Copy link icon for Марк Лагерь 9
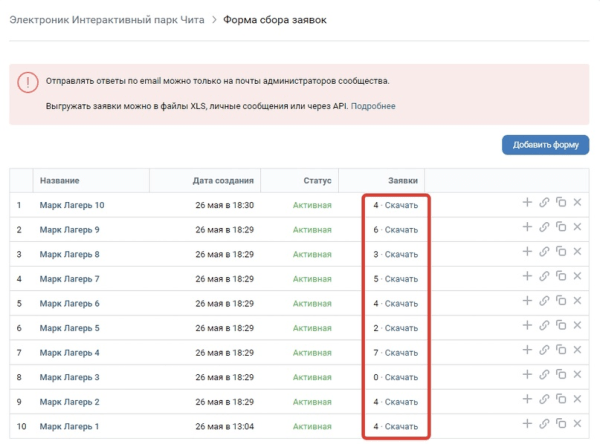Screen dimensions: 600x444 click(x=544, y=227)
